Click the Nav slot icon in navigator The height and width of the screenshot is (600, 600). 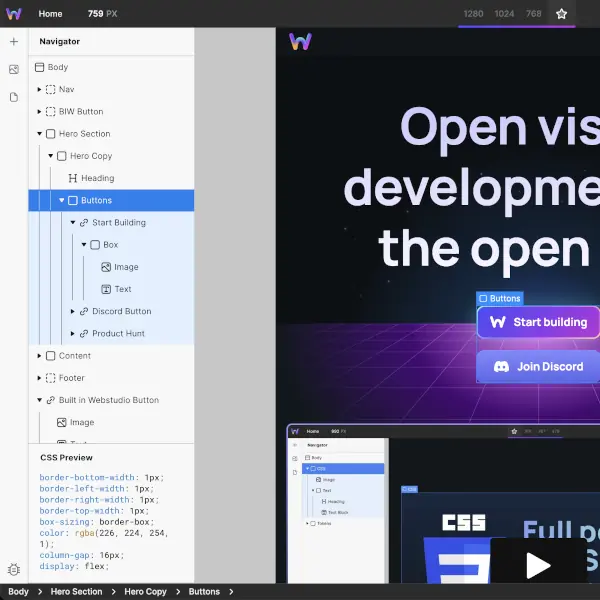(x=51, y=90)
